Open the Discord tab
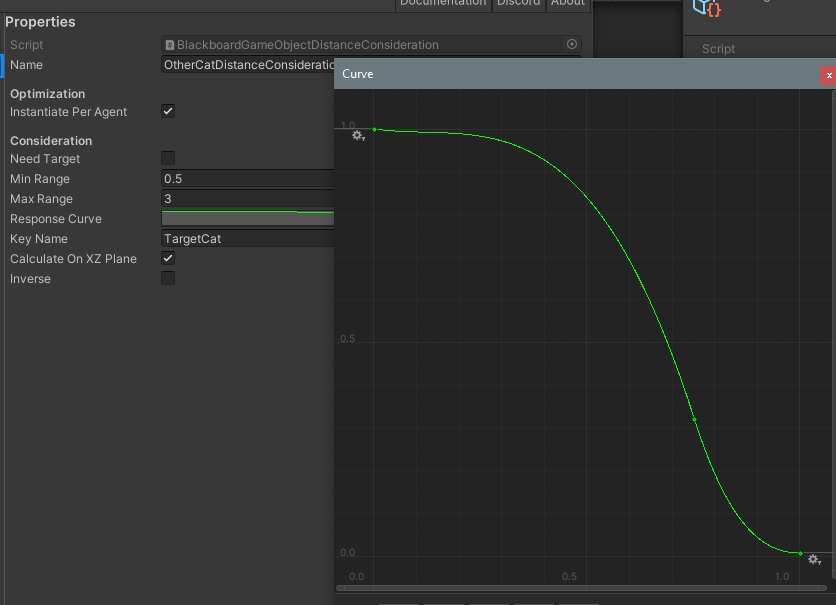Viewport: 836px width, 605px height. click(x=518, y=3)
